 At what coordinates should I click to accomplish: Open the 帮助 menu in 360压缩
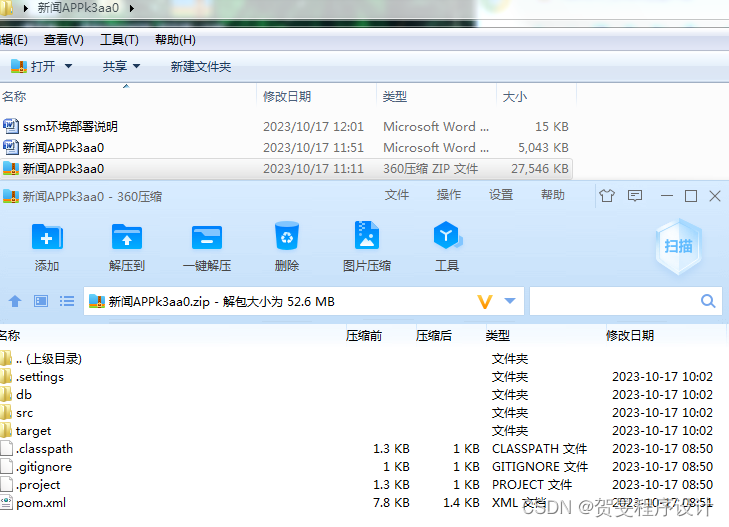click(553, 195)
